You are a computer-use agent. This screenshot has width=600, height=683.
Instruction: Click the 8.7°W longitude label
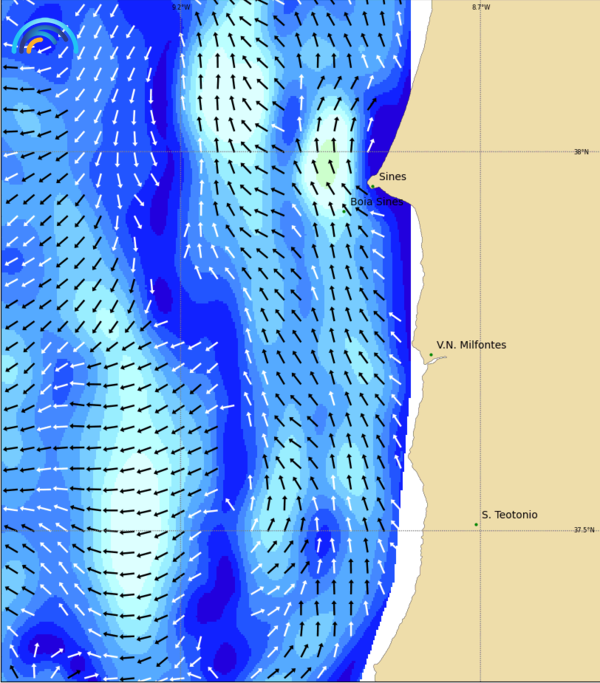pyautogui.click(x=481, y=7)
